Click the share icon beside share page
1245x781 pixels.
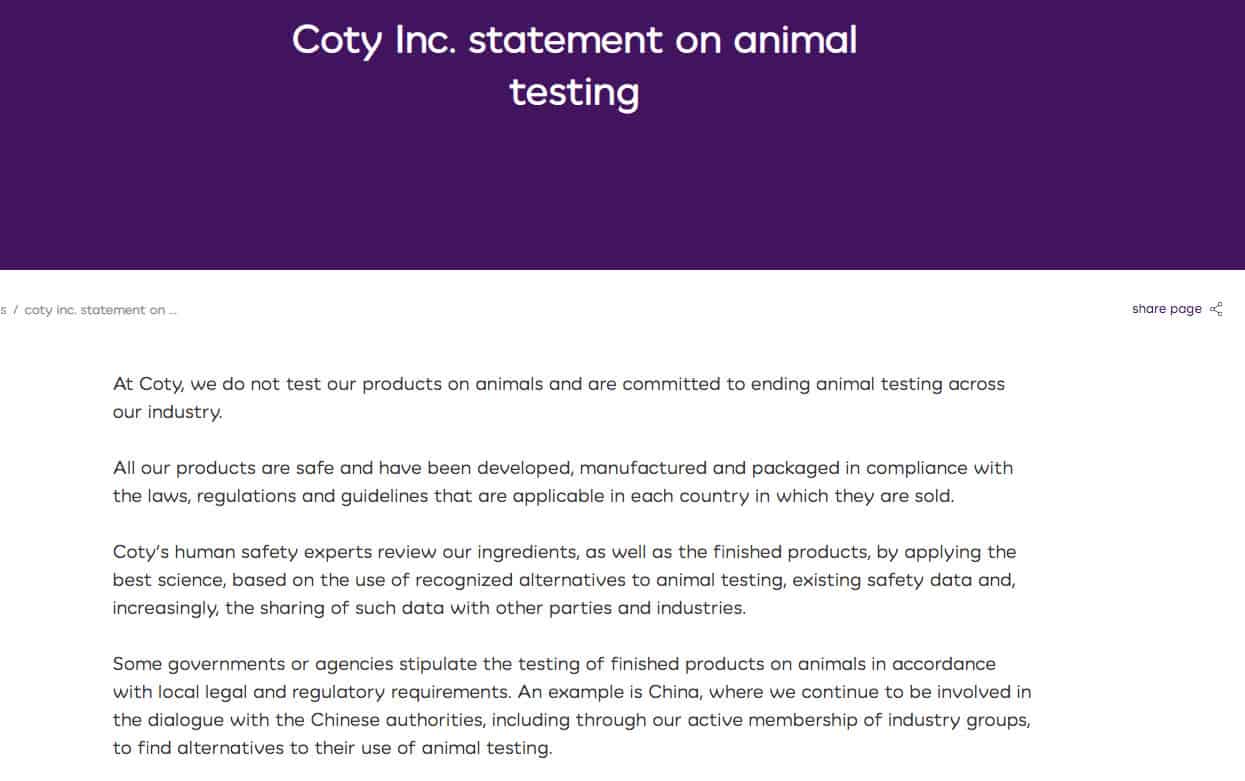click(1216, 309)
